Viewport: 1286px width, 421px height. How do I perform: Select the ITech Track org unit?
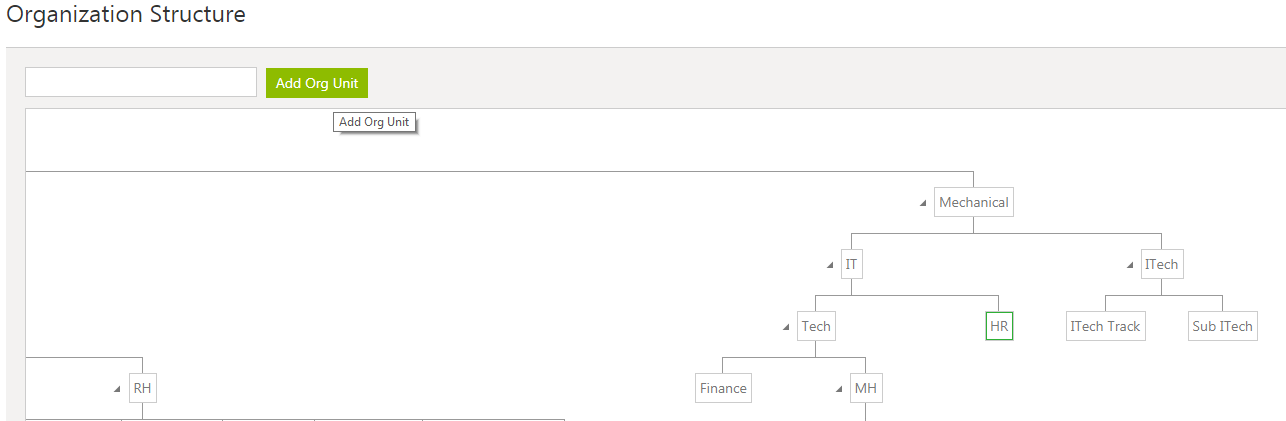tap(1105, 327)
